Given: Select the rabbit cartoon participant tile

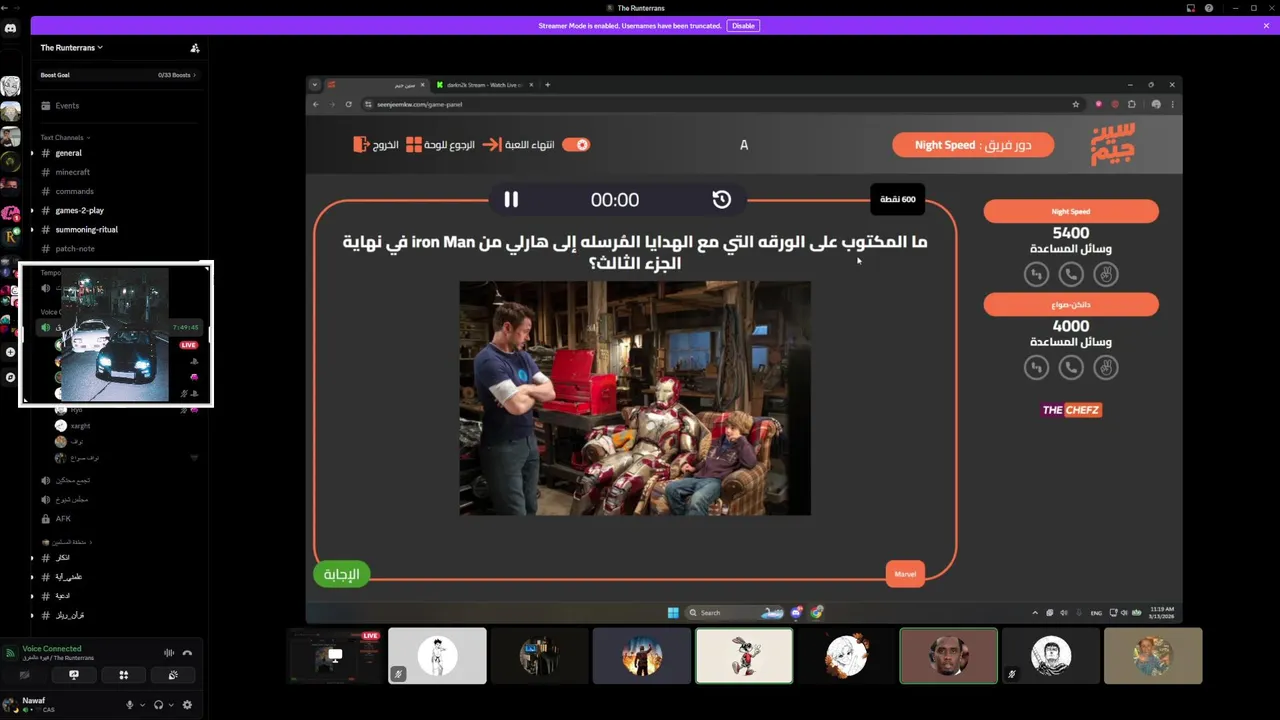Looking at the screenshot, I should (744, 656).
